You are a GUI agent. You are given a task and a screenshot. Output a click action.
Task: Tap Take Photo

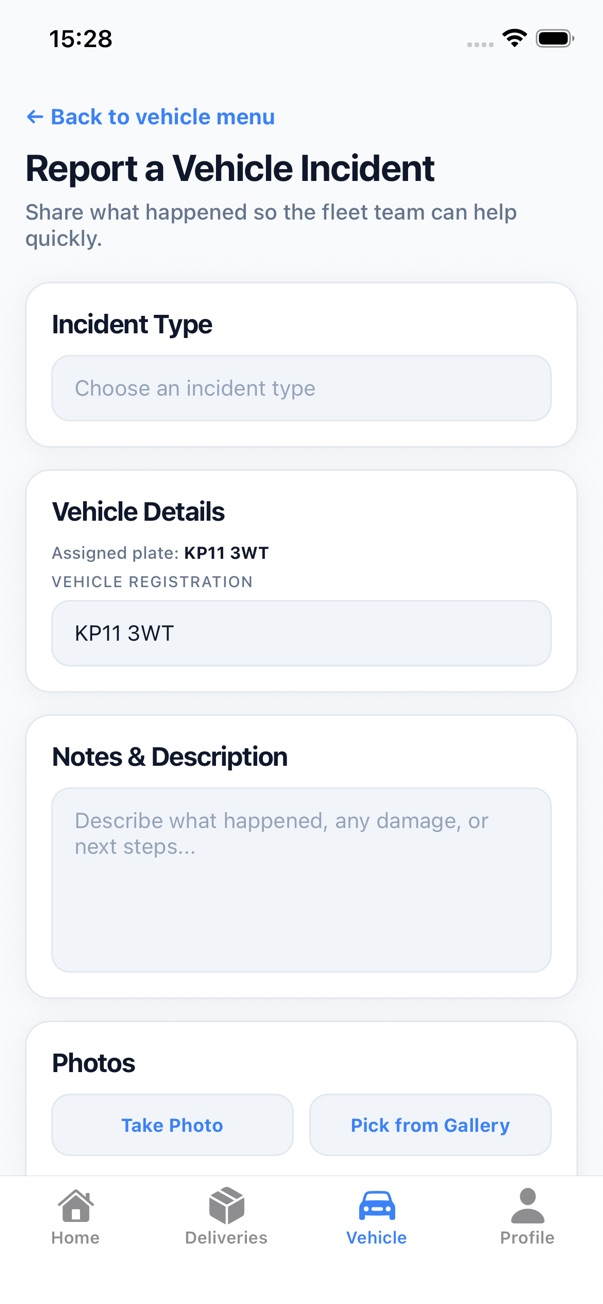point(172,1125)
